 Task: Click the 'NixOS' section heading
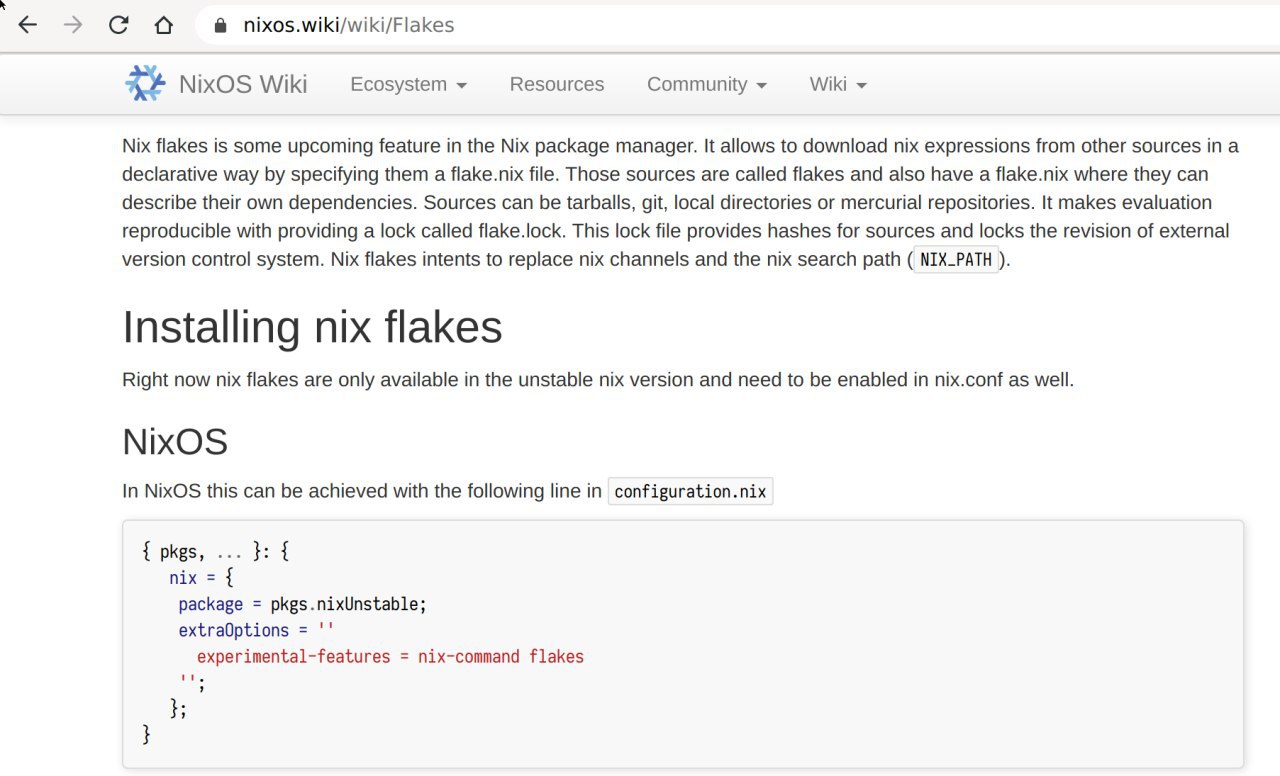(x=175, y=441)
